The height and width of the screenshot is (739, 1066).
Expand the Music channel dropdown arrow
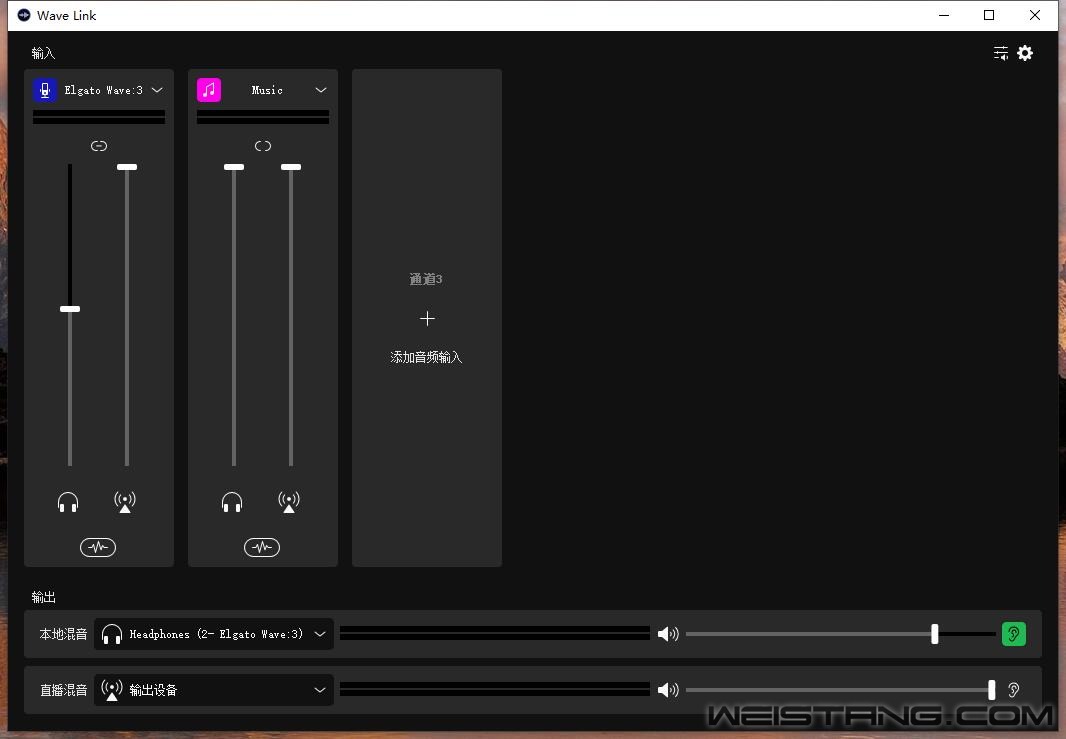coord(321,90)
